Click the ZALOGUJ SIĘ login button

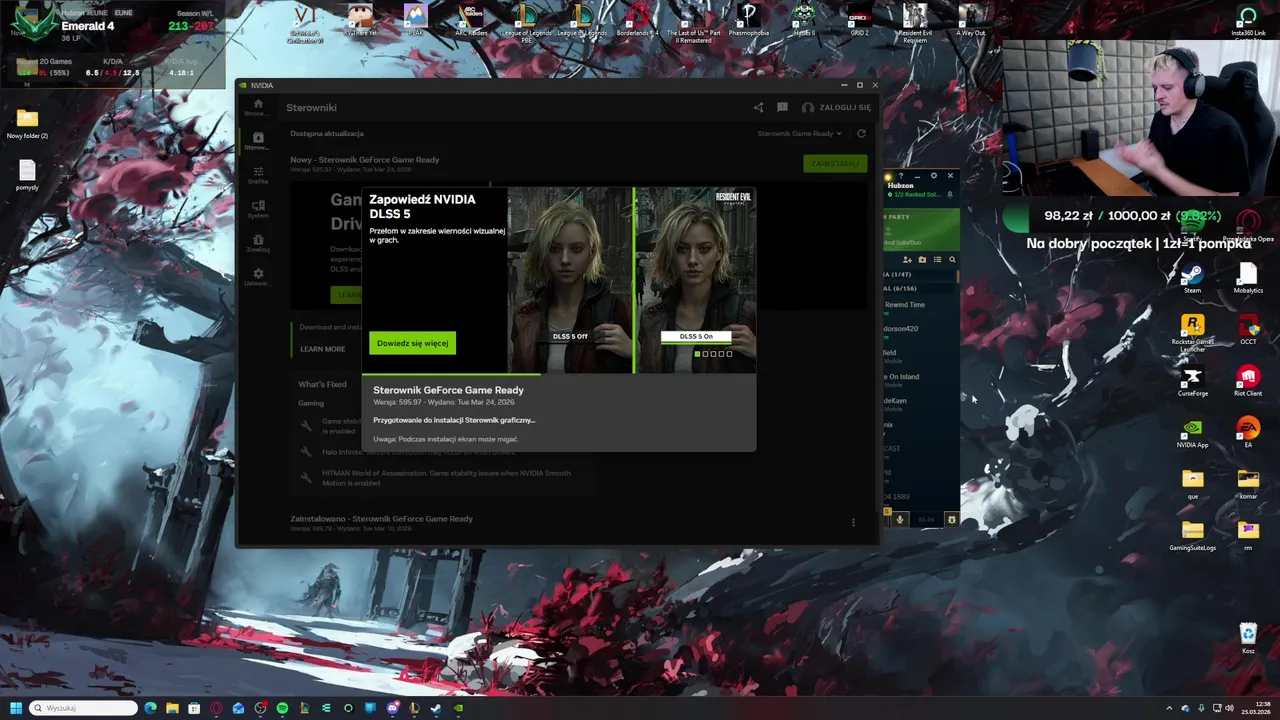[x=837, y=107]
